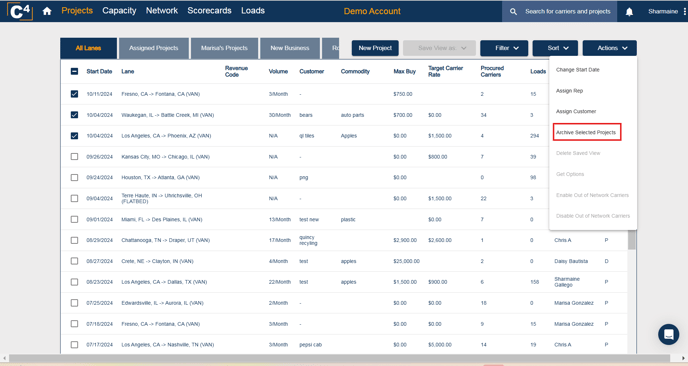The image size is (688, 366).
Task: Switch to Assigned Projects tab
Action: click(x=154, y=48)
